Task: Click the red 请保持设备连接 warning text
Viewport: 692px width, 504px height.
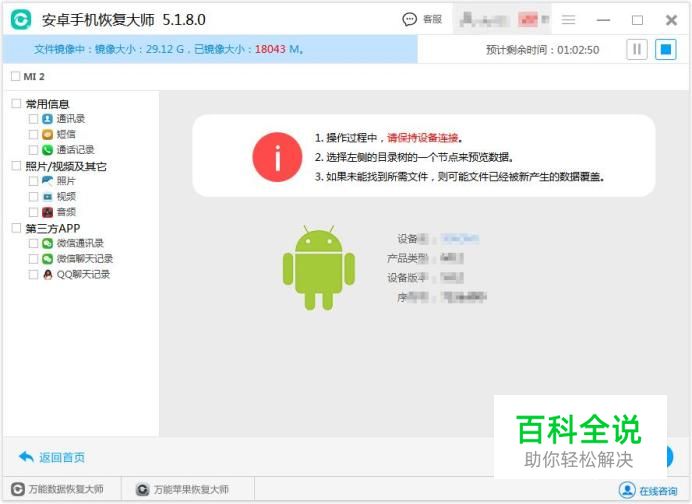Action: 423,138
